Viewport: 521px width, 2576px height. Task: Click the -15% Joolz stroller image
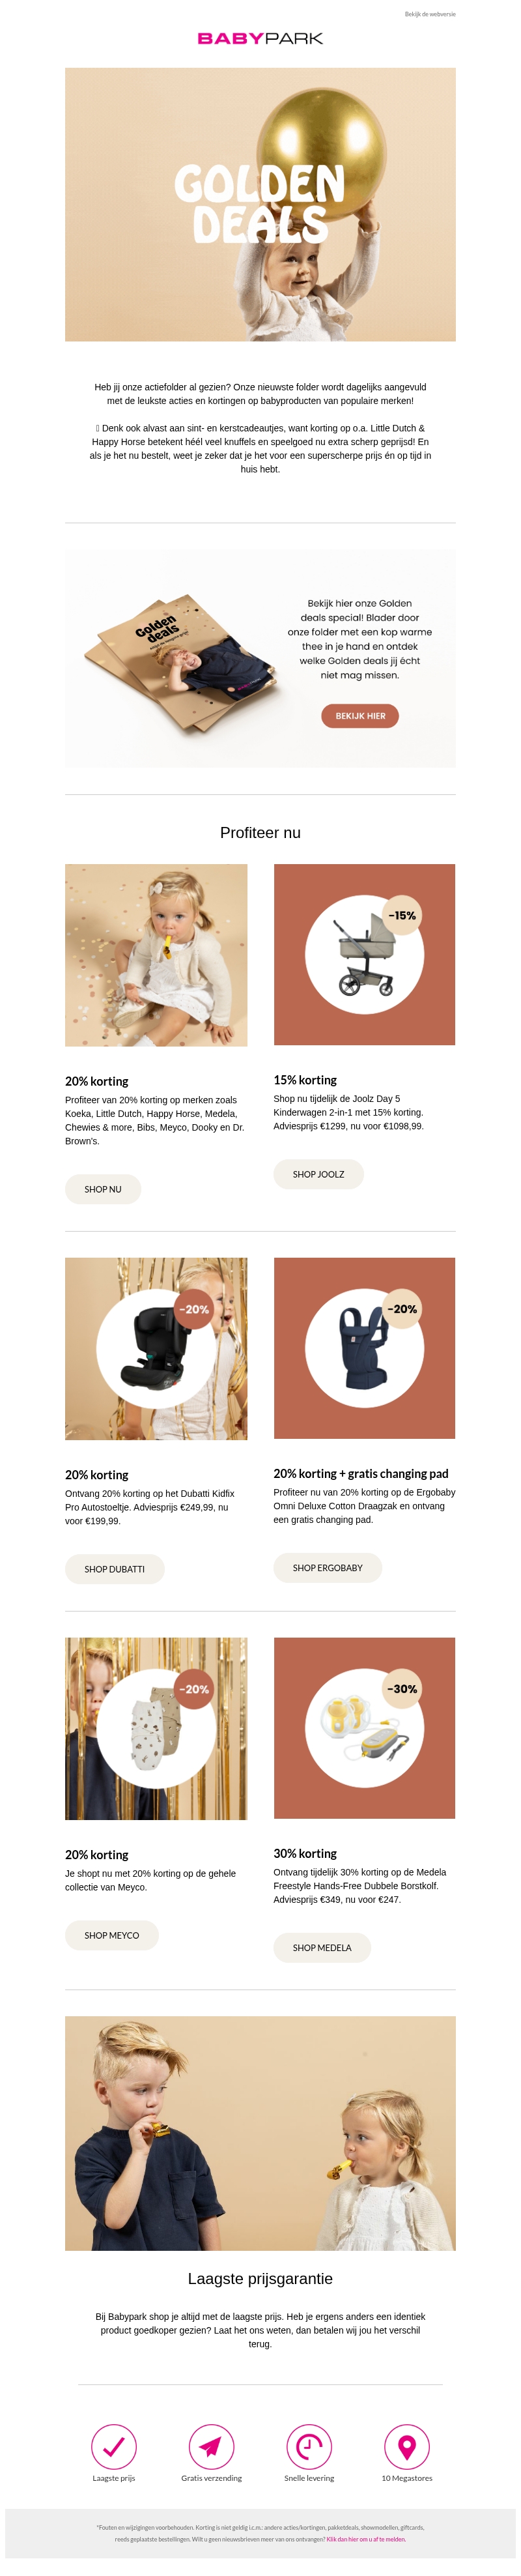(364, 954)
